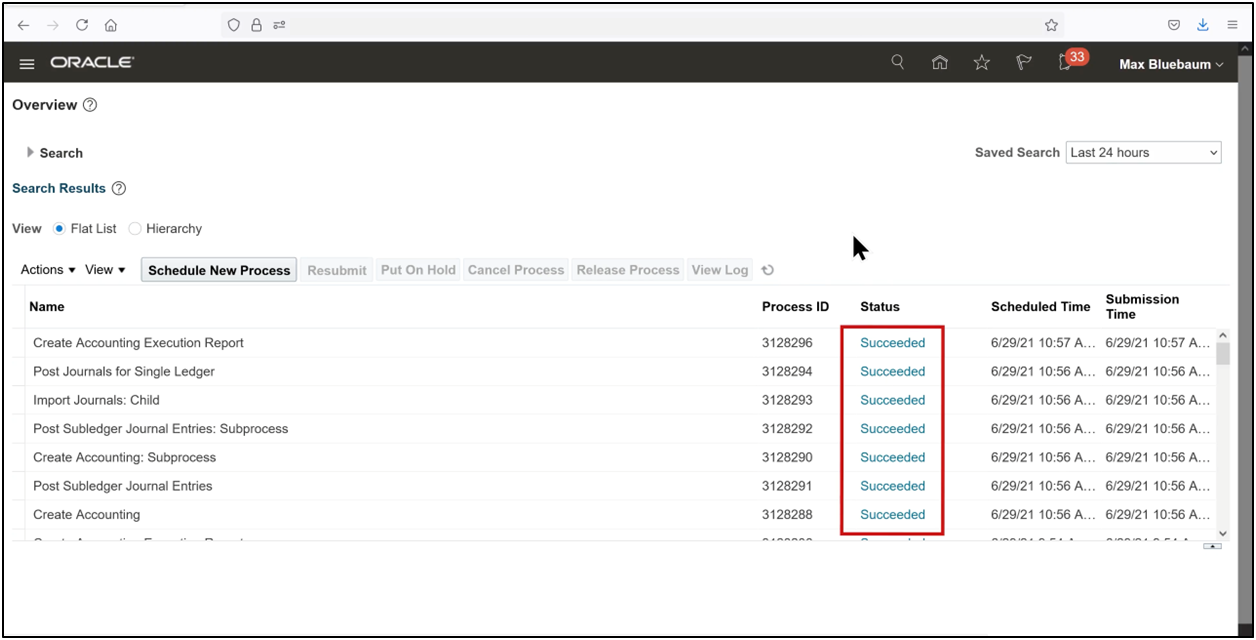Expand the Search section triangle
This screenshot has width=1256, height=640.
(30, 152)
